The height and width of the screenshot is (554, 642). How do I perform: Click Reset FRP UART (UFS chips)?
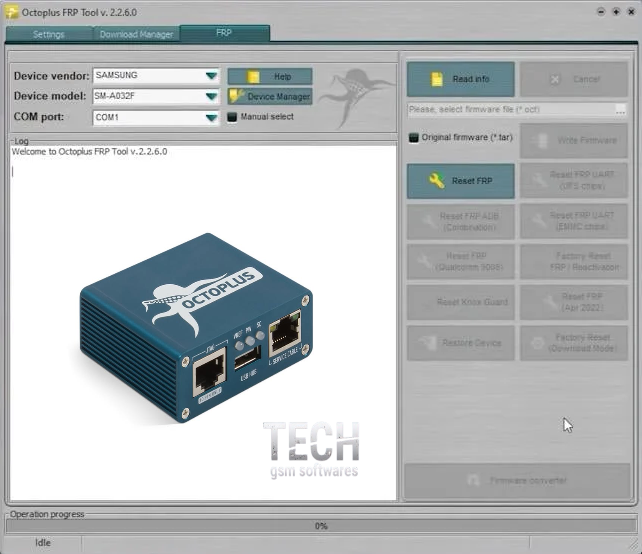click(574, 180)
